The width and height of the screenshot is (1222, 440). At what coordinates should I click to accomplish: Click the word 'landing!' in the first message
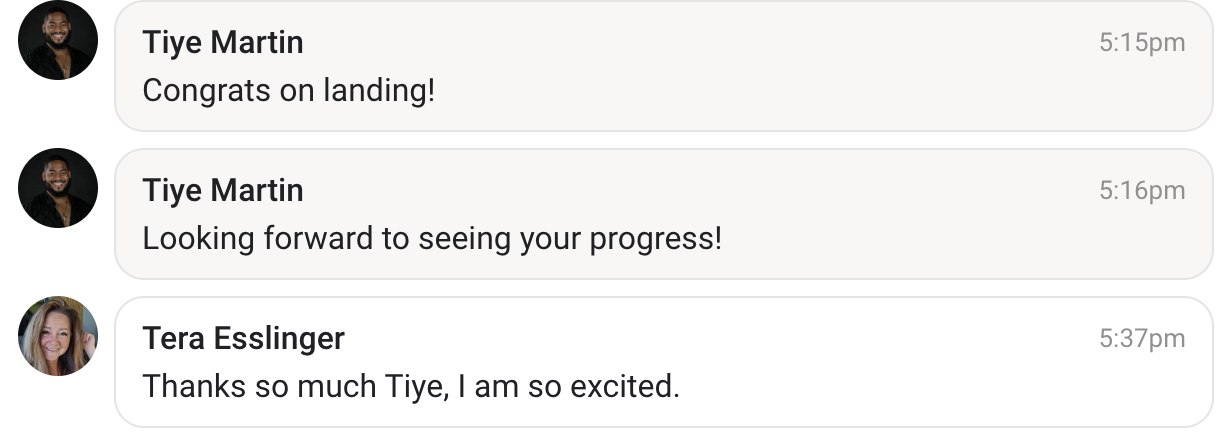[379, 92]
